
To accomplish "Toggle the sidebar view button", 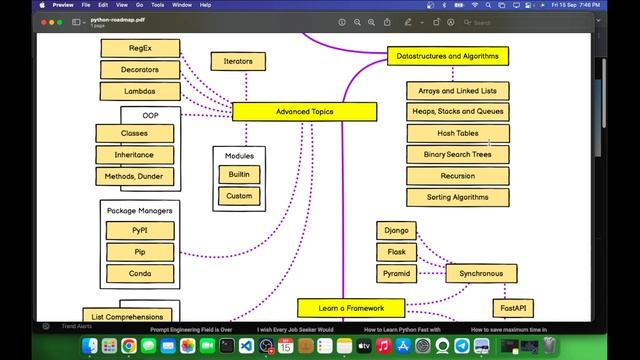I will pos(76,22).
